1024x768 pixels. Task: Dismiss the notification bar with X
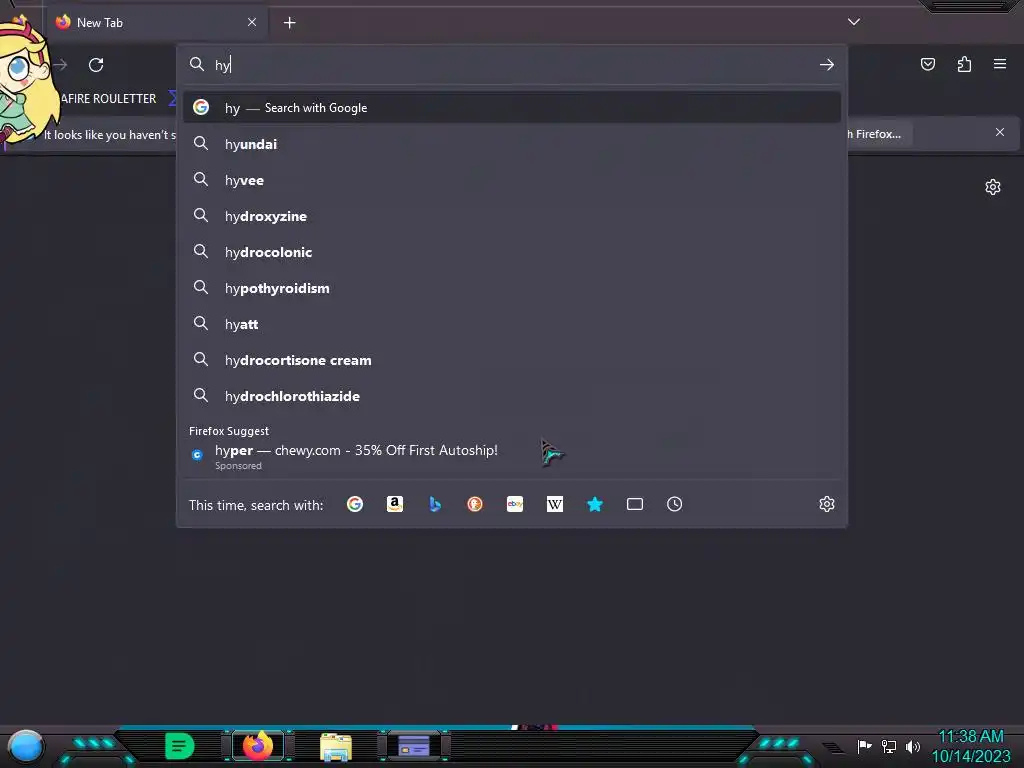click(x=1000, y=132)
